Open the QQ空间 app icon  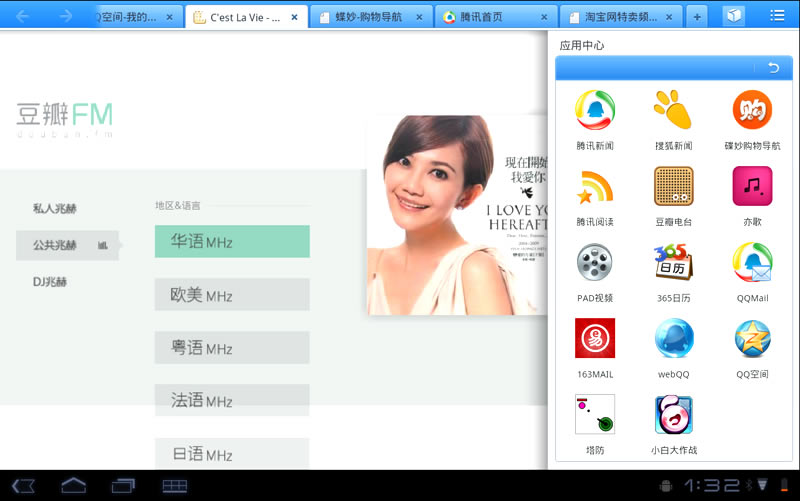click(752, 338)
